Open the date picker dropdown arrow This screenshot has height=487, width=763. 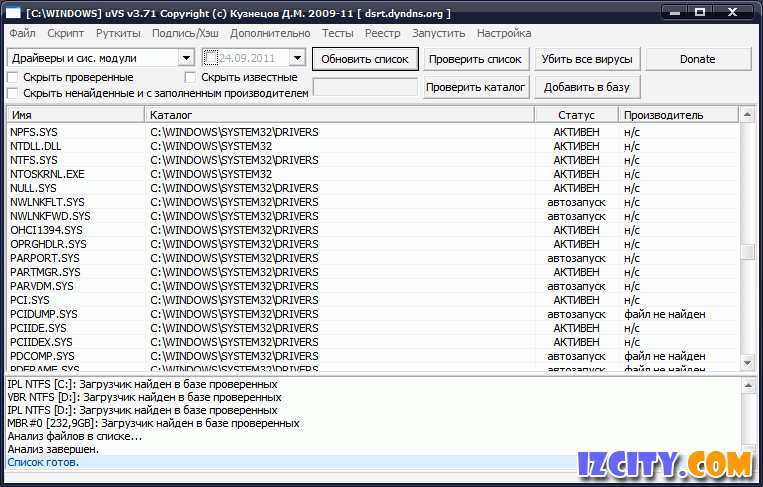tap(297, 58)
